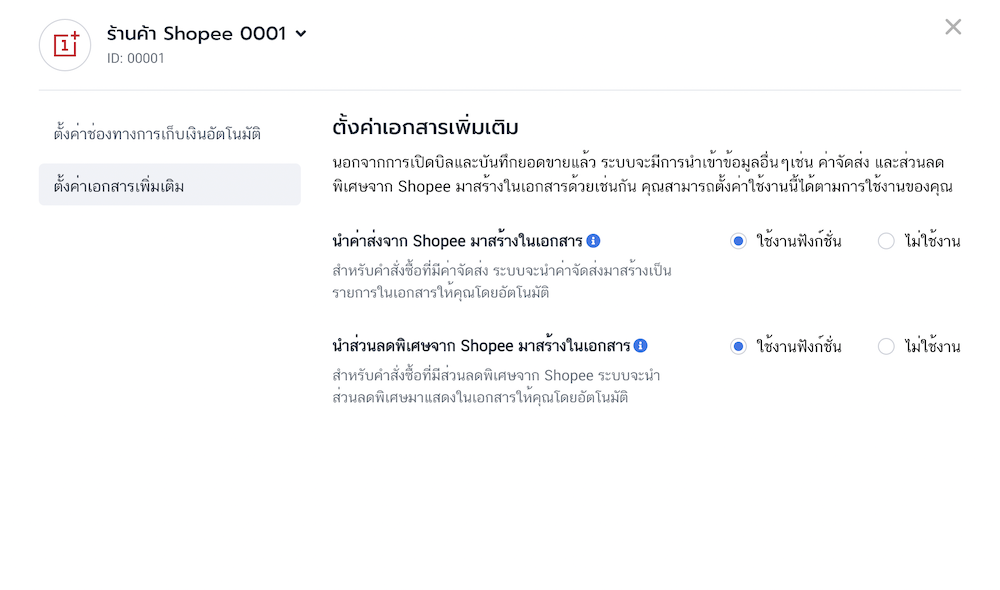This screenshot has height=590, width=1000.
Task: Open ตั้งค่าช่องทางการเก็บเงินอัตโนมัติ sidebar menu
Action: tap(157, 133)
